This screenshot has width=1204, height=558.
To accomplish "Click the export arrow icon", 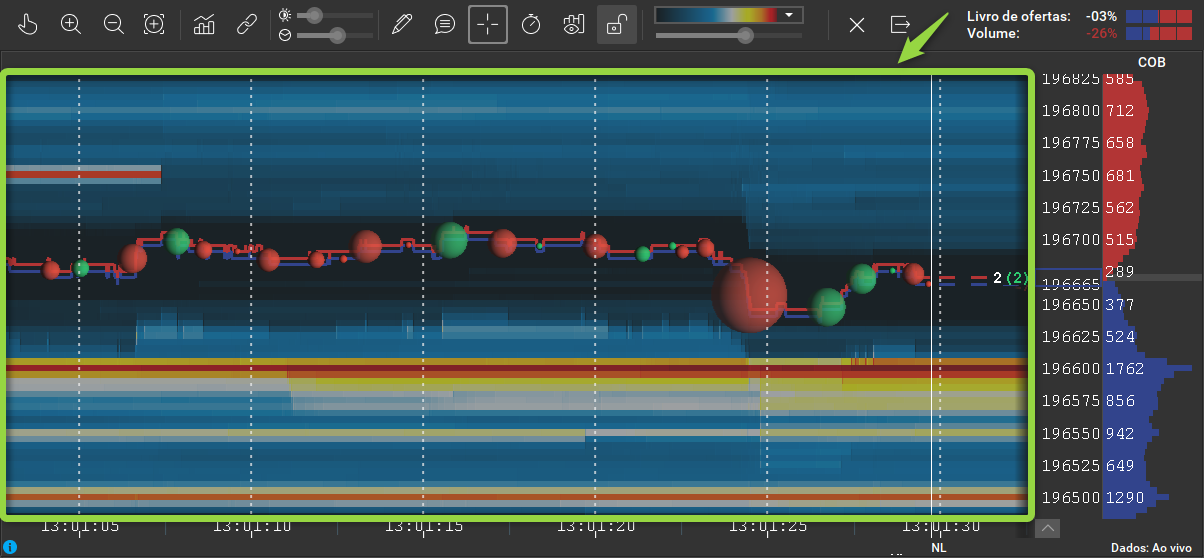I will pyautogui.click(x=900, y=24).
